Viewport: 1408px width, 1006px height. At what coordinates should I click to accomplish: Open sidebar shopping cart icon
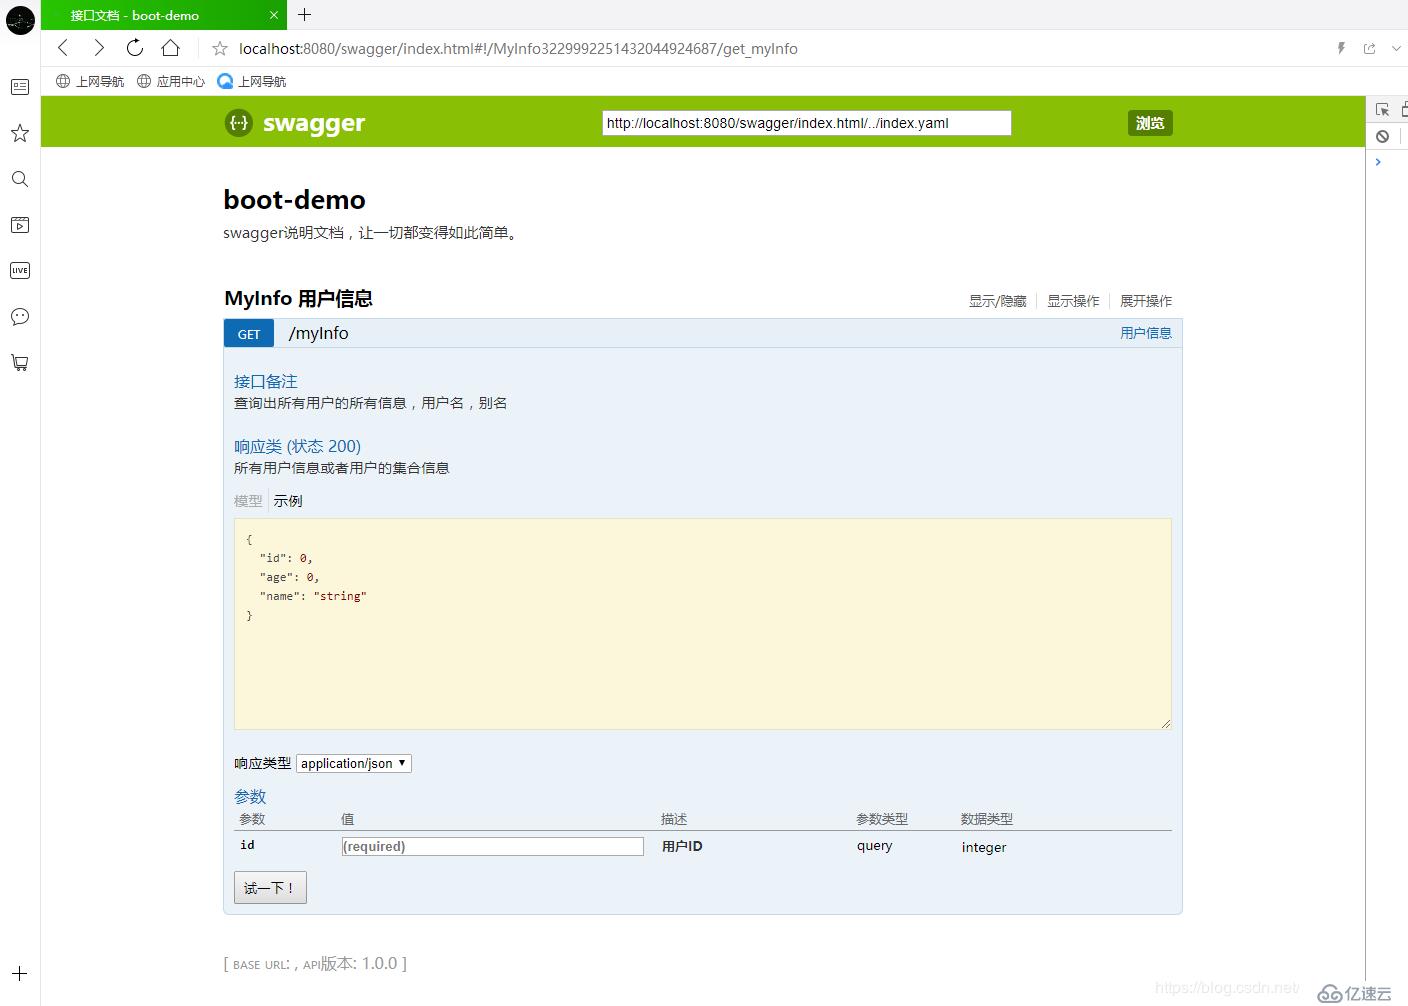click(x=20, y=363)
